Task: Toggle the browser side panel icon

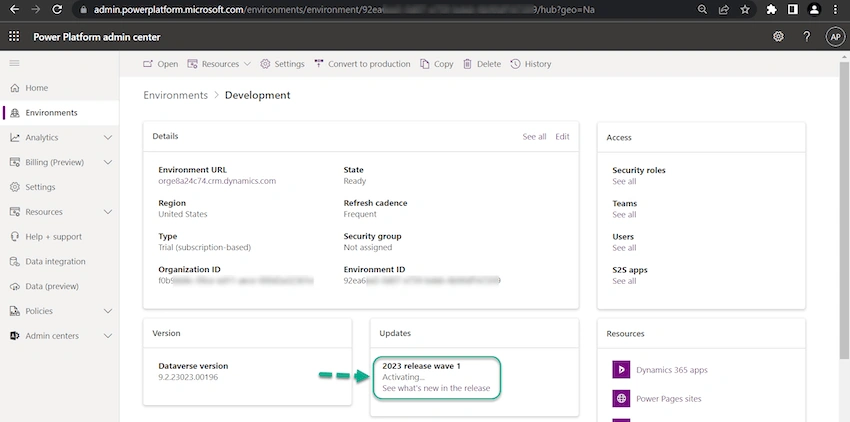Action: [793, 9]
